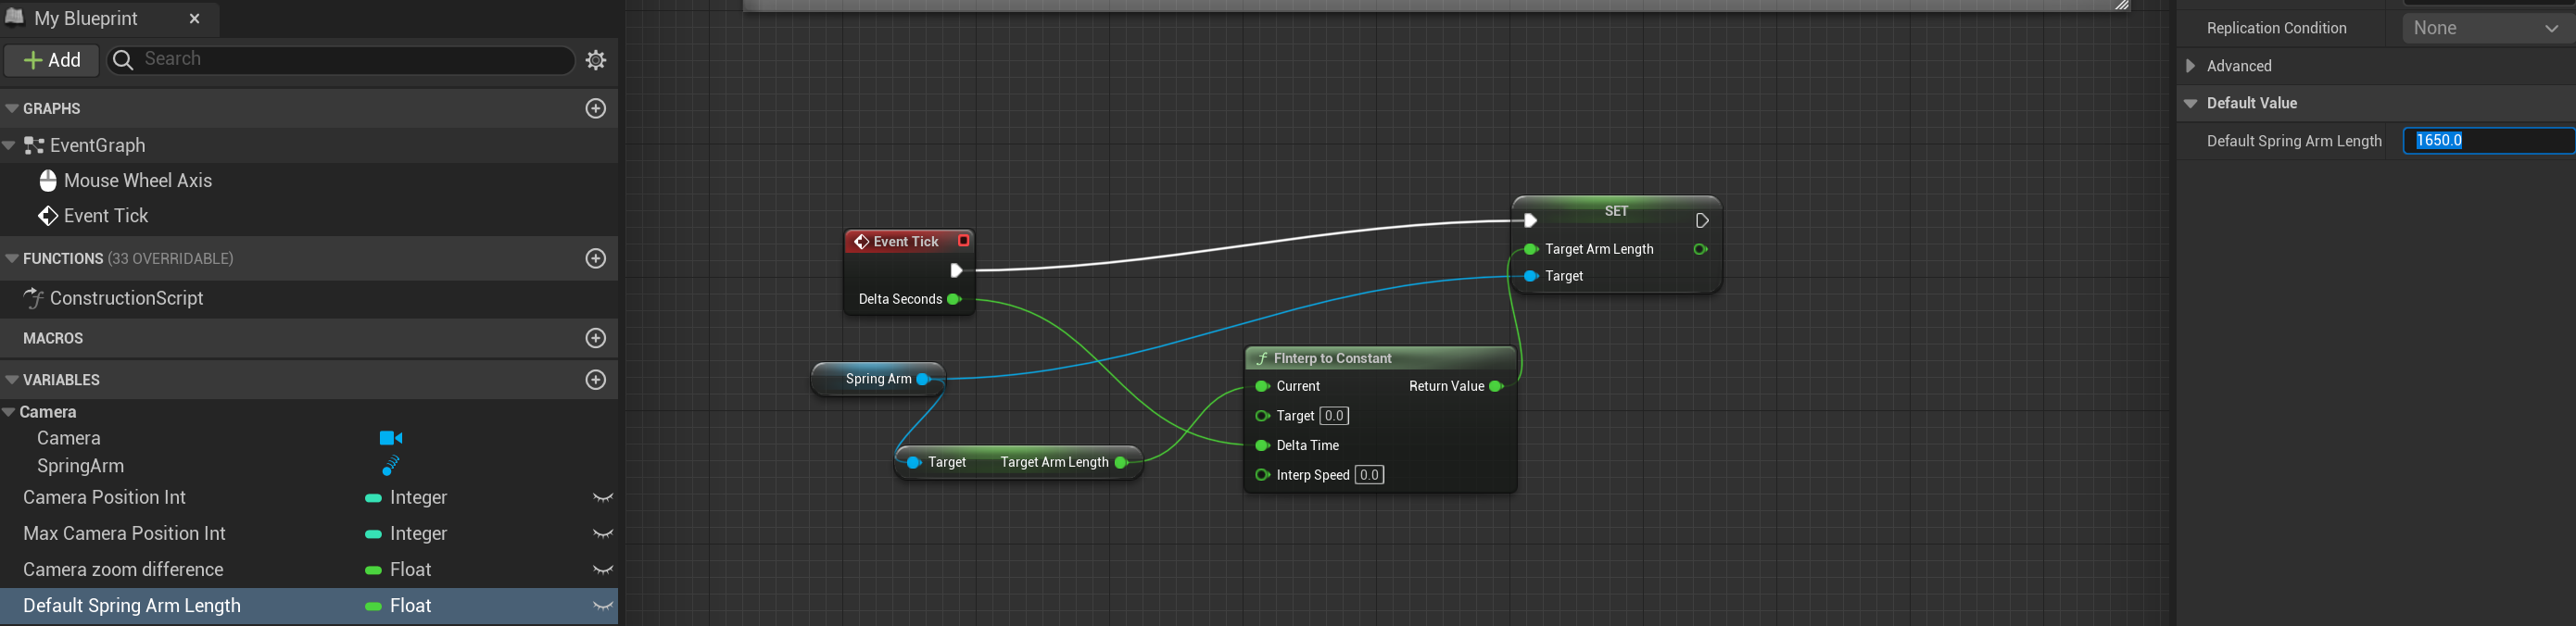Click Target input pin on Target Arm Length getter
The image size is (2576, 626).
click(x=913, y=462)
